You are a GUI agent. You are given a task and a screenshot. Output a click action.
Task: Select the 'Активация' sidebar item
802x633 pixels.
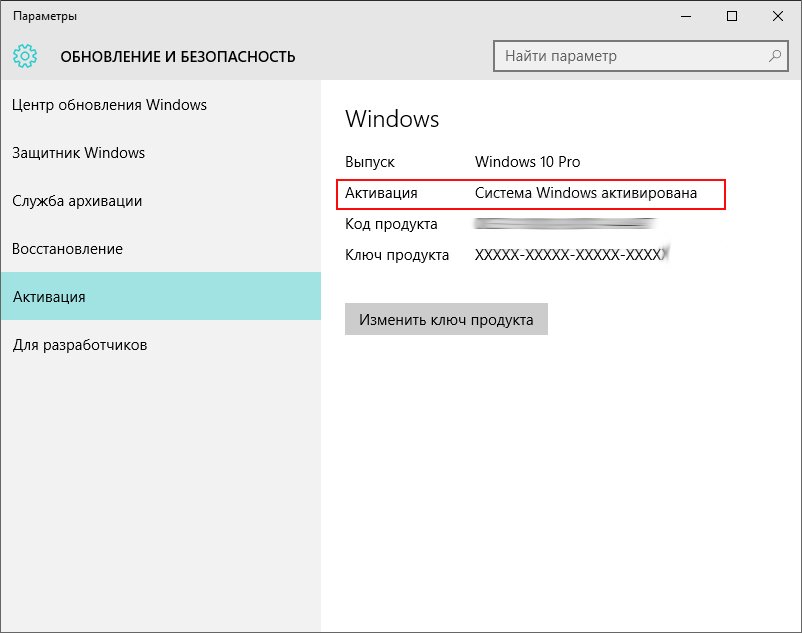pyautogui.click(x=161, y=297)
